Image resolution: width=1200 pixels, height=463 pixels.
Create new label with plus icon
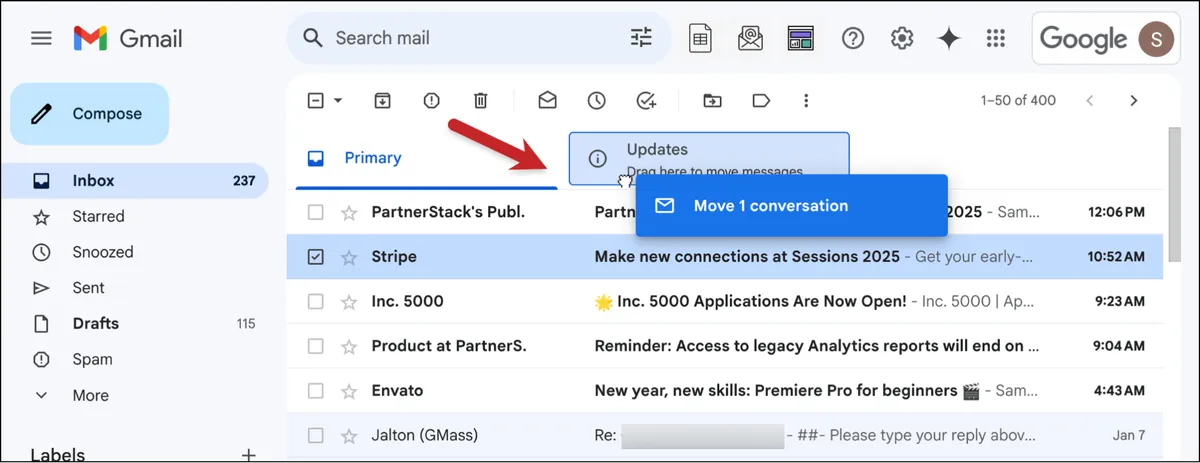tap(249, 455)
